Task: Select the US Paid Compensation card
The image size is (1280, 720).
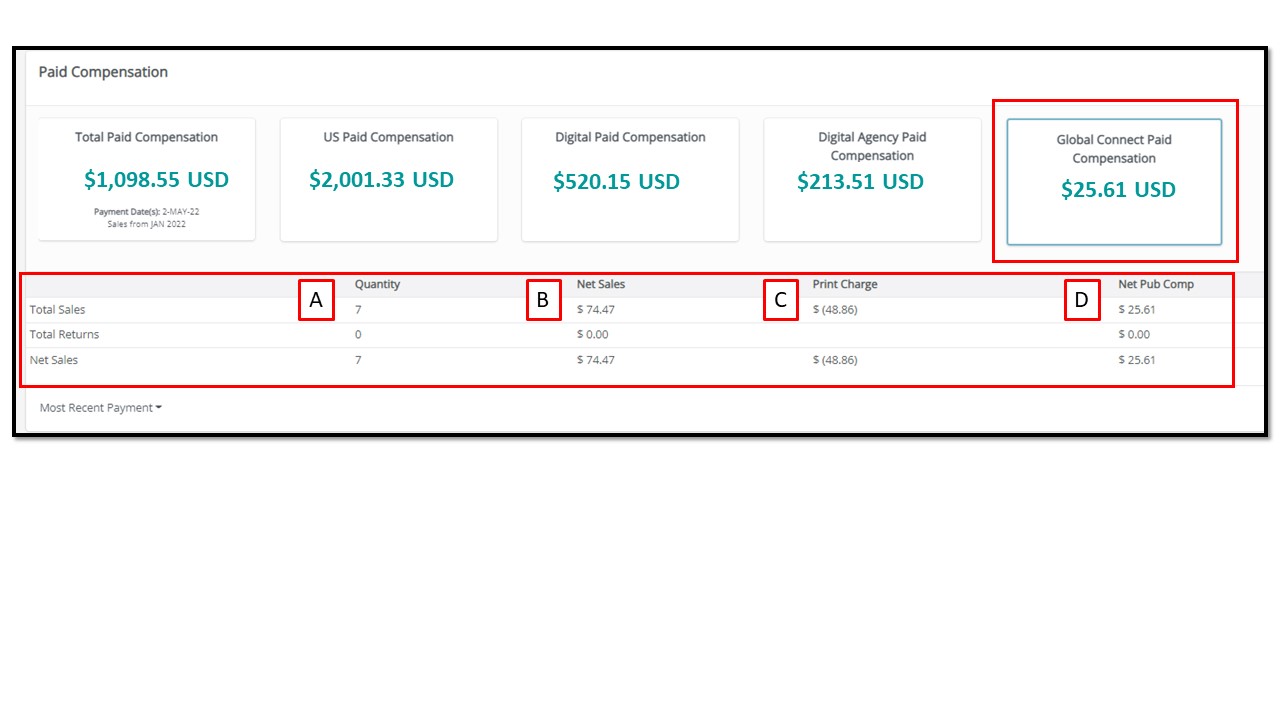Action: [389, 179]
